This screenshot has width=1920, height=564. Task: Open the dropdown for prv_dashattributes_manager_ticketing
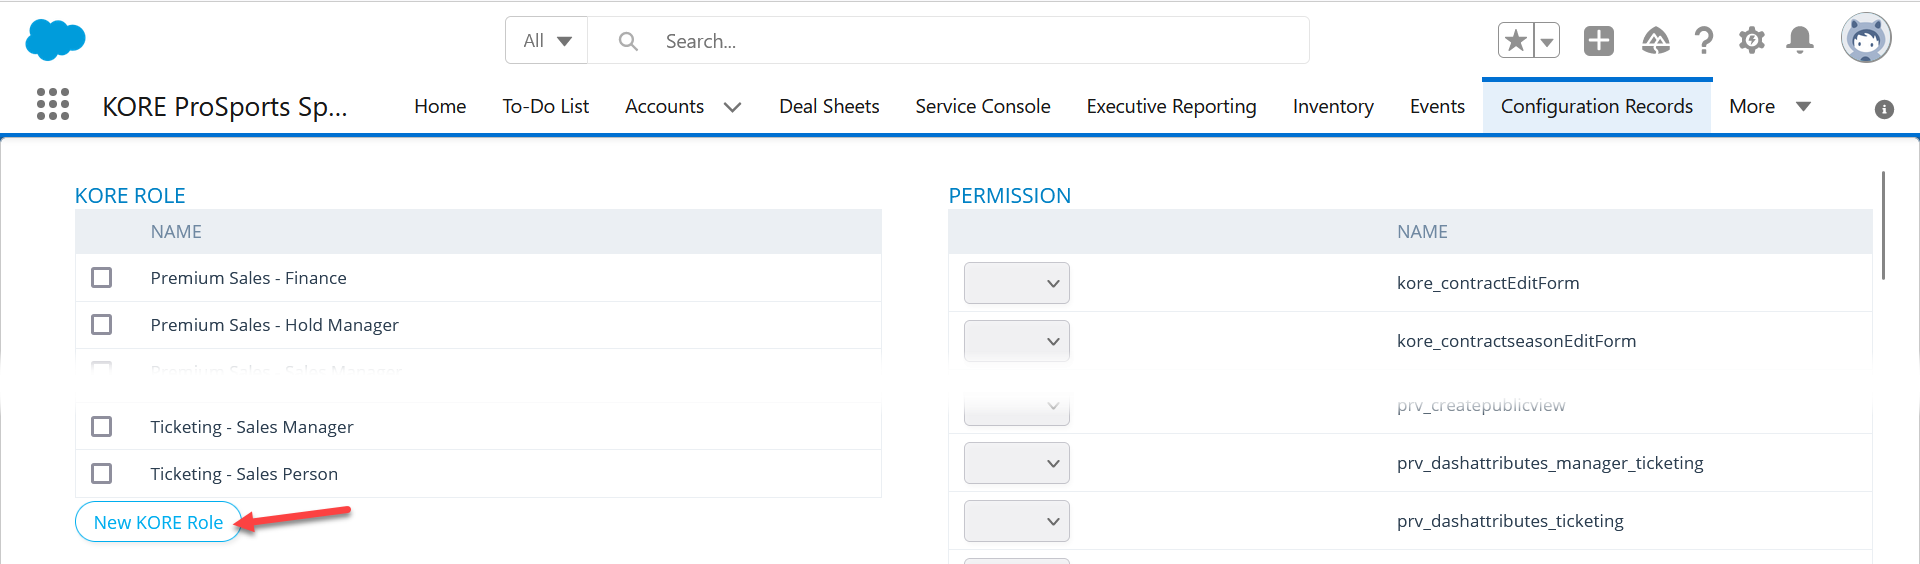point(1017,463)
